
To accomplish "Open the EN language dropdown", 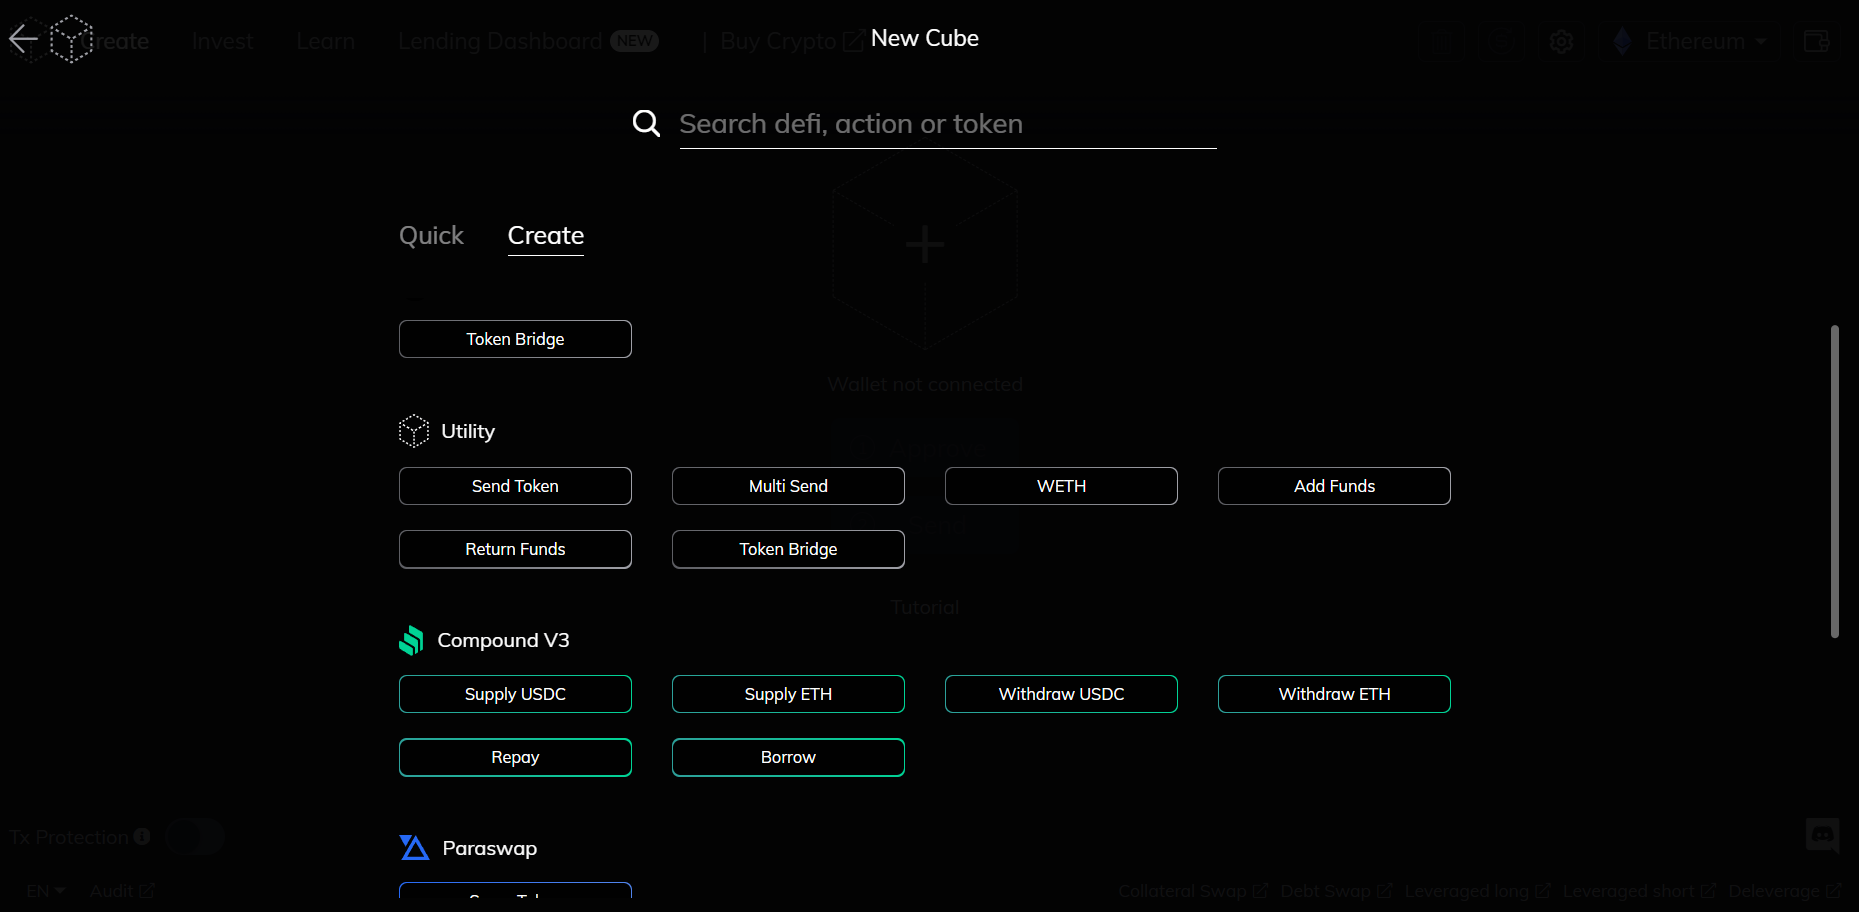I will (46, 891).
